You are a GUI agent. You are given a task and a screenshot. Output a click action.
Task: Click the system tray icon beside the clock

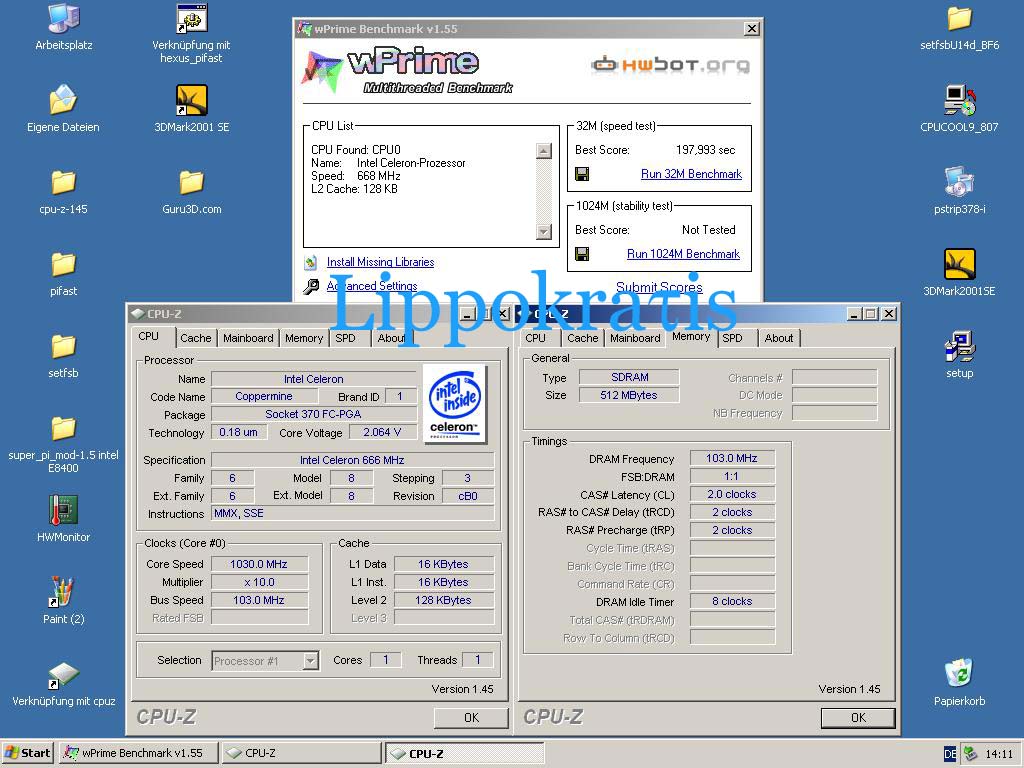[971, 754]
